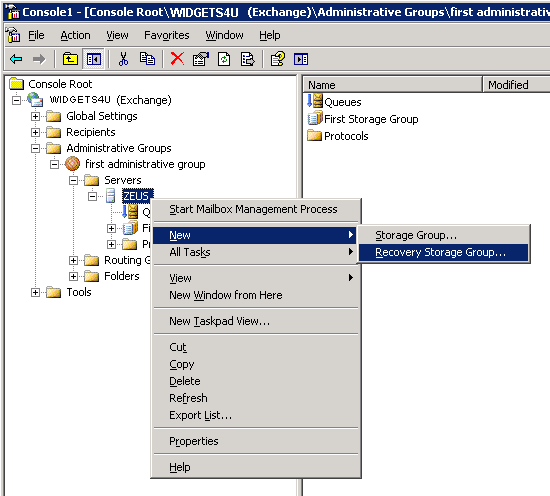The height and width of the screenshot is (496, 550).
Task: Select Global Settings in the tree
Action: click(102, 116)
